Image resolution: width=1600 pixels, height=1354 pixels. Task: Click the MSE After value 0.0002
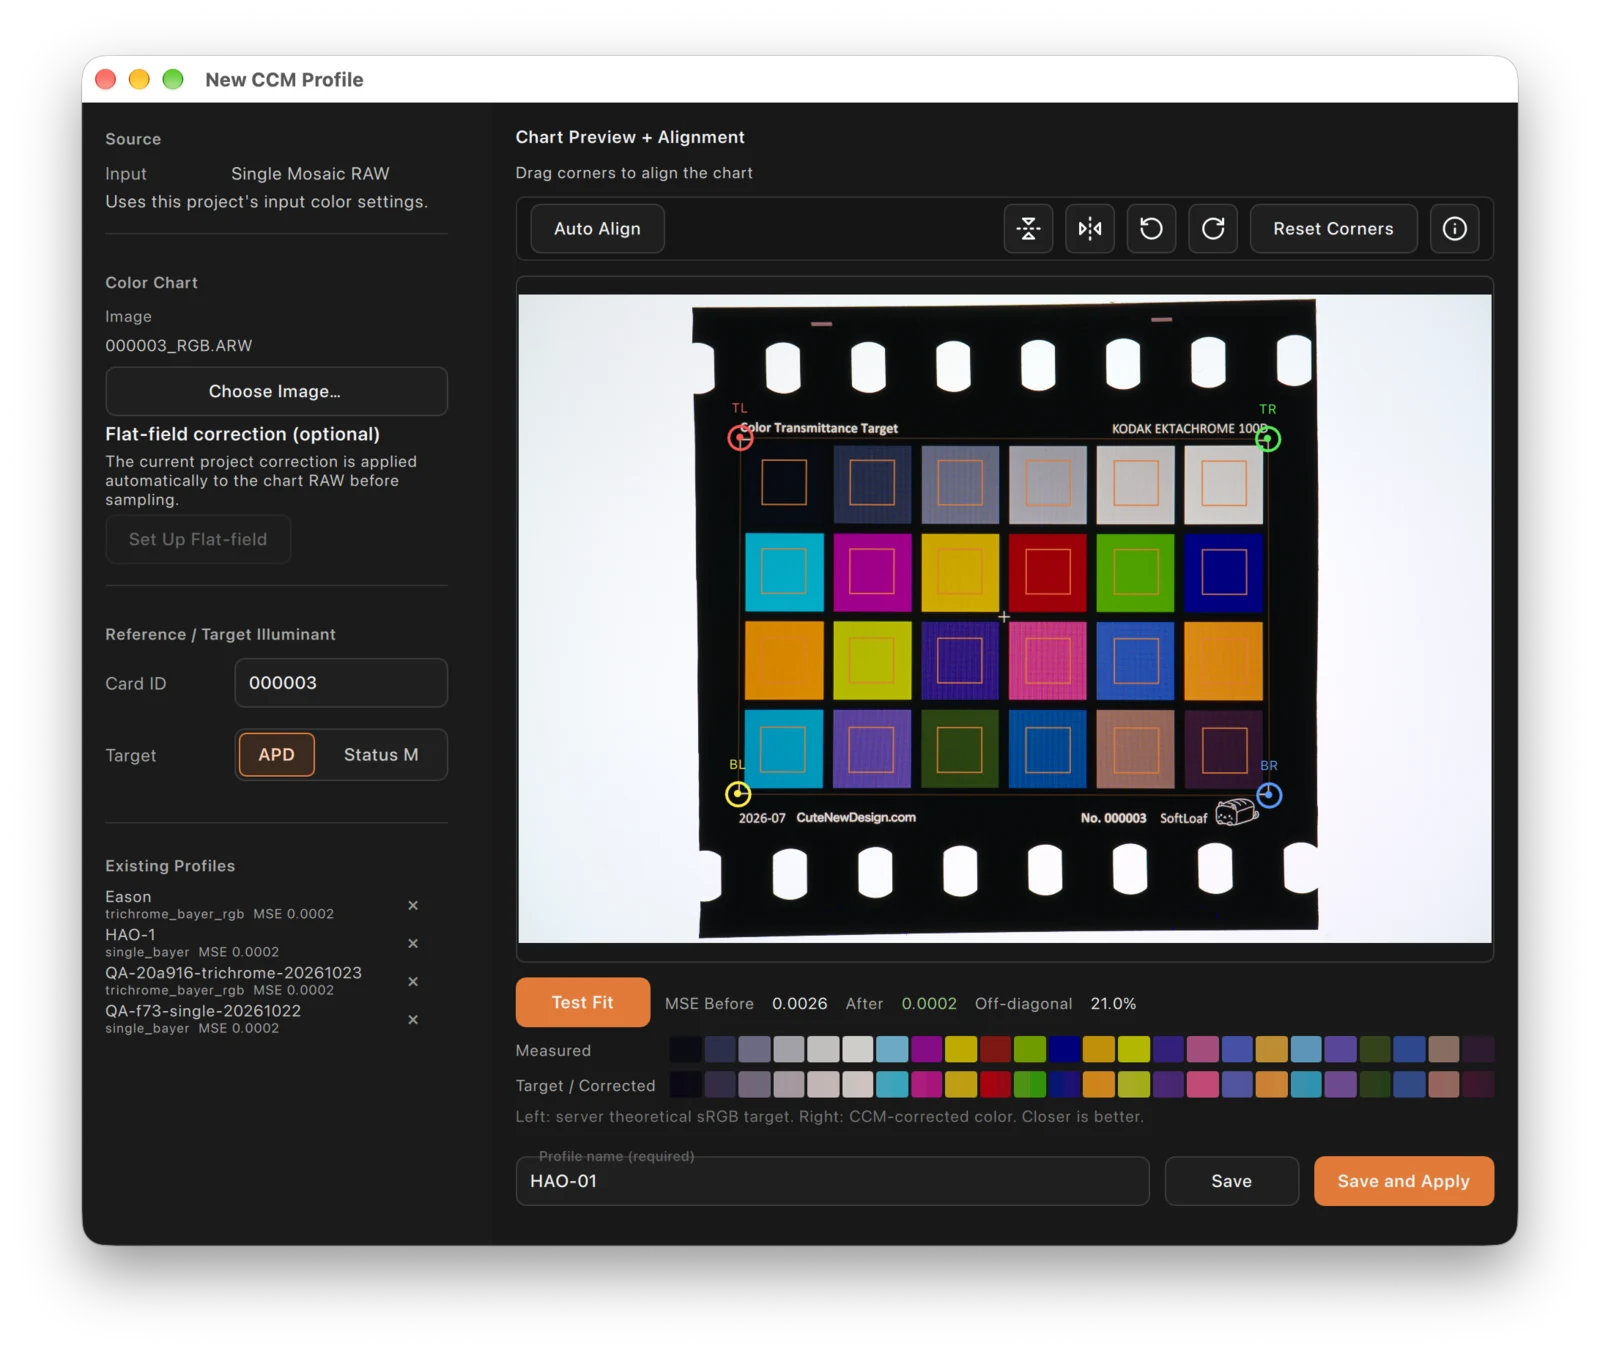929,1003
